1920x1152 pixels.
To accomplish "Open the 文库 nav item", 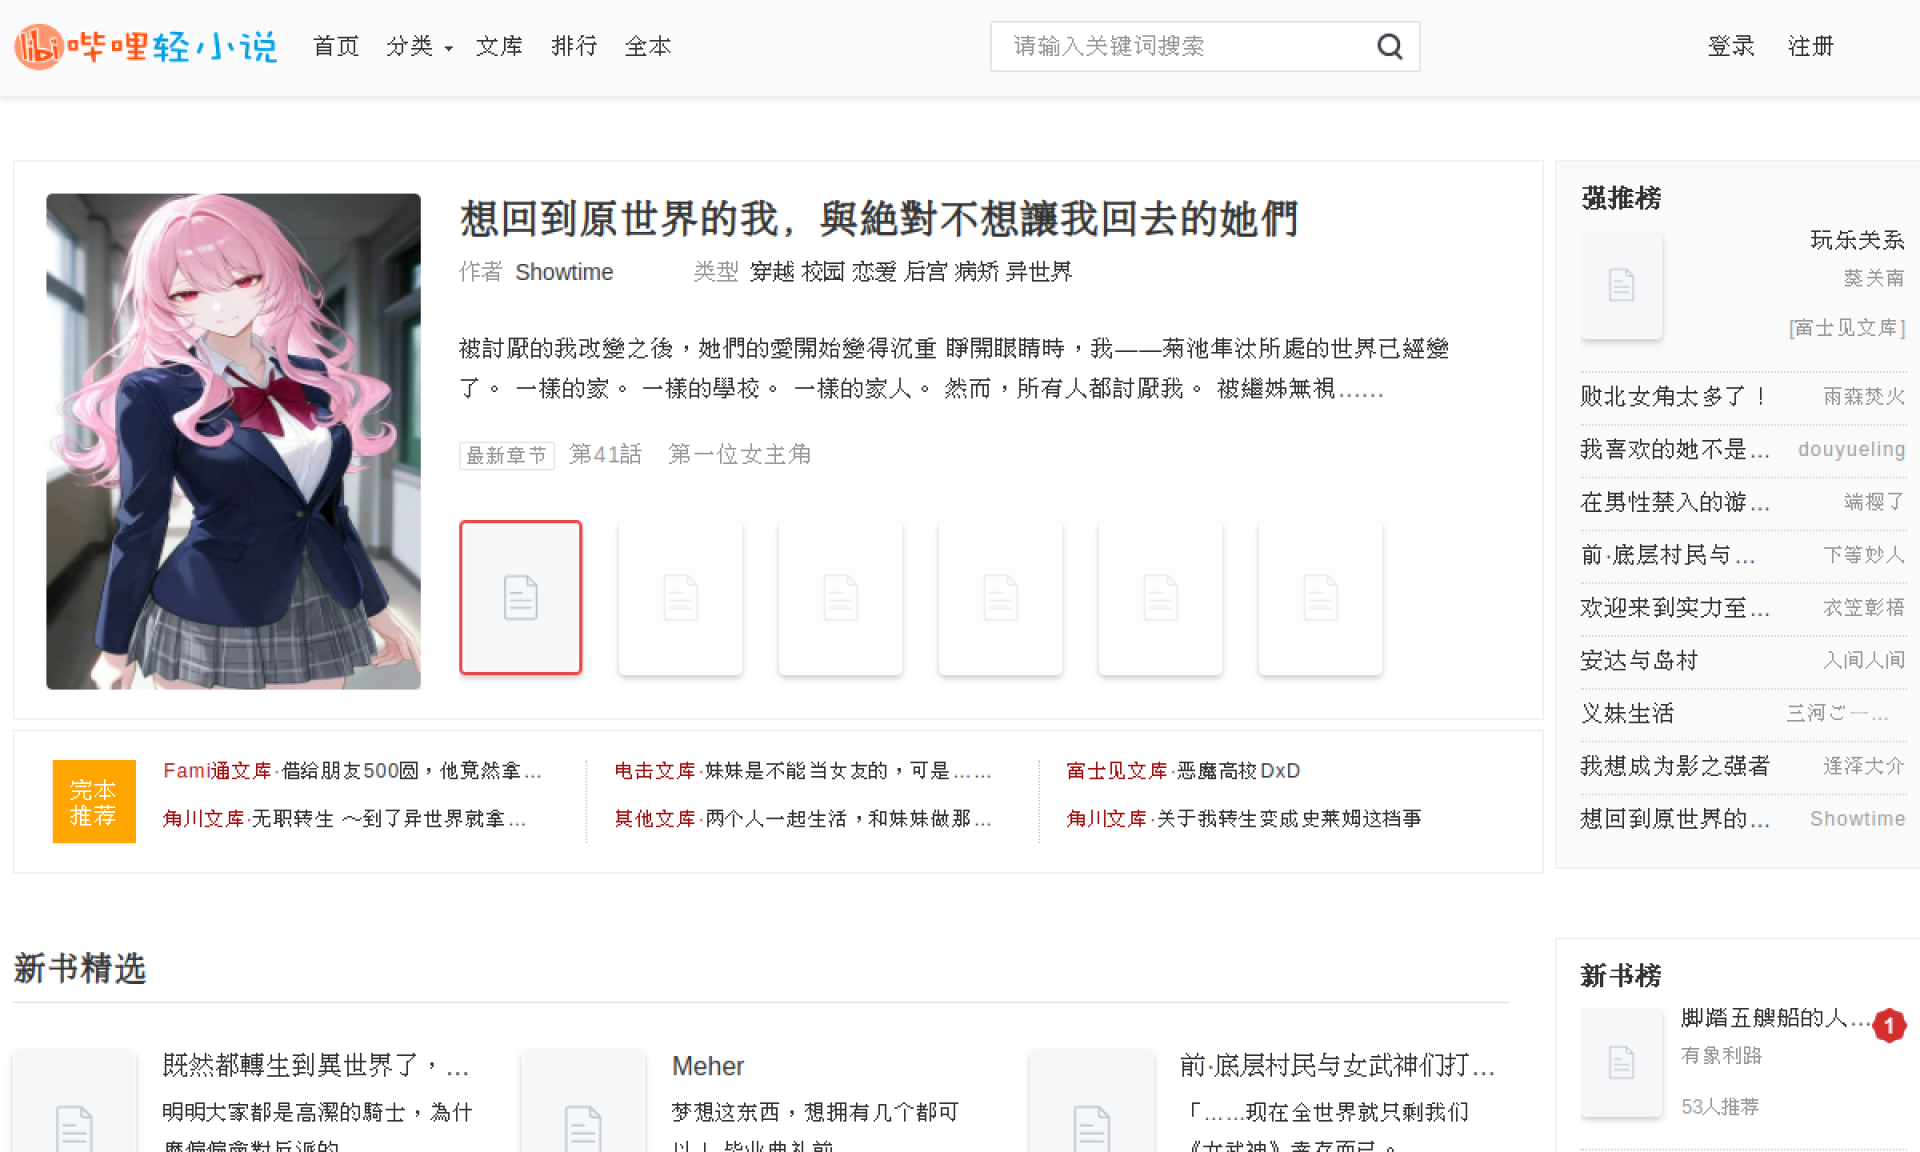I will 499,46.
